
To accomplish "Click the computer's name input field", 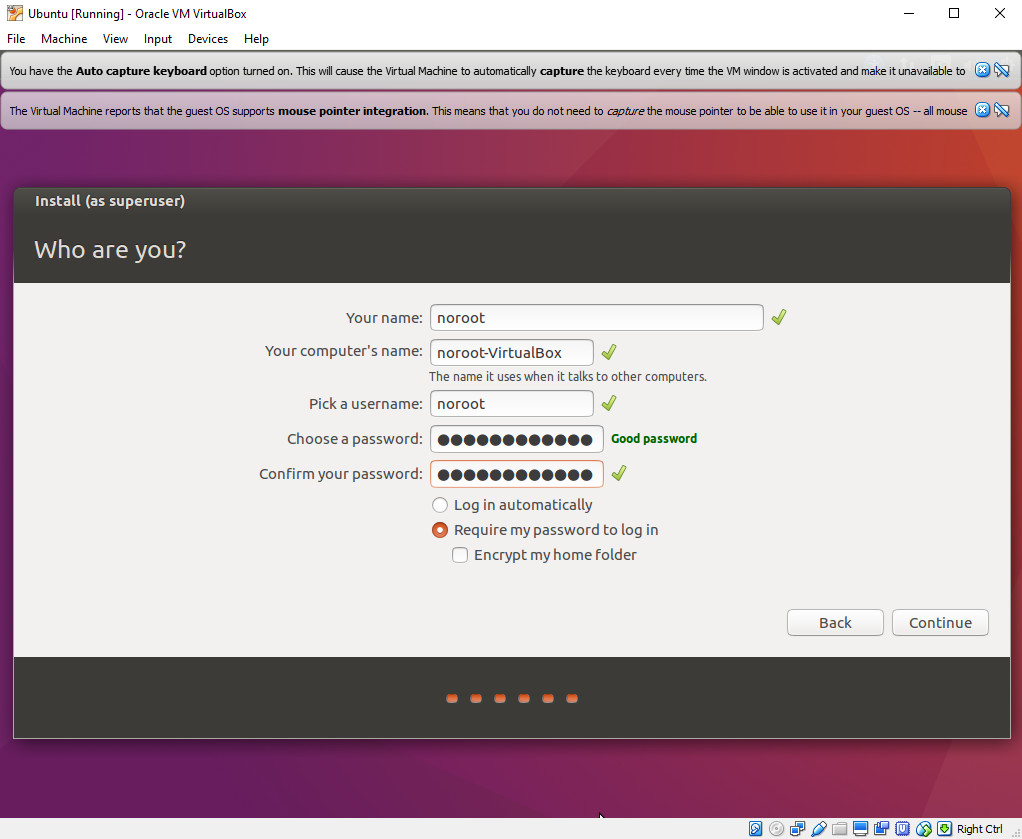I will [512, 353].
